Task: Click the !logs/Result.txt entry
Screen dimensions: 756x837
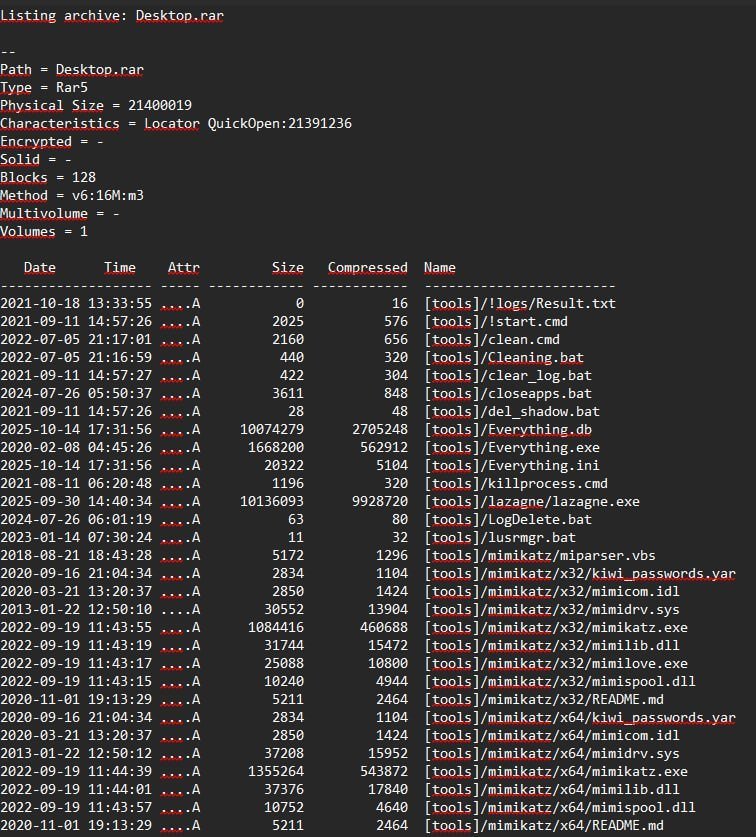Action: coord(520,303)
